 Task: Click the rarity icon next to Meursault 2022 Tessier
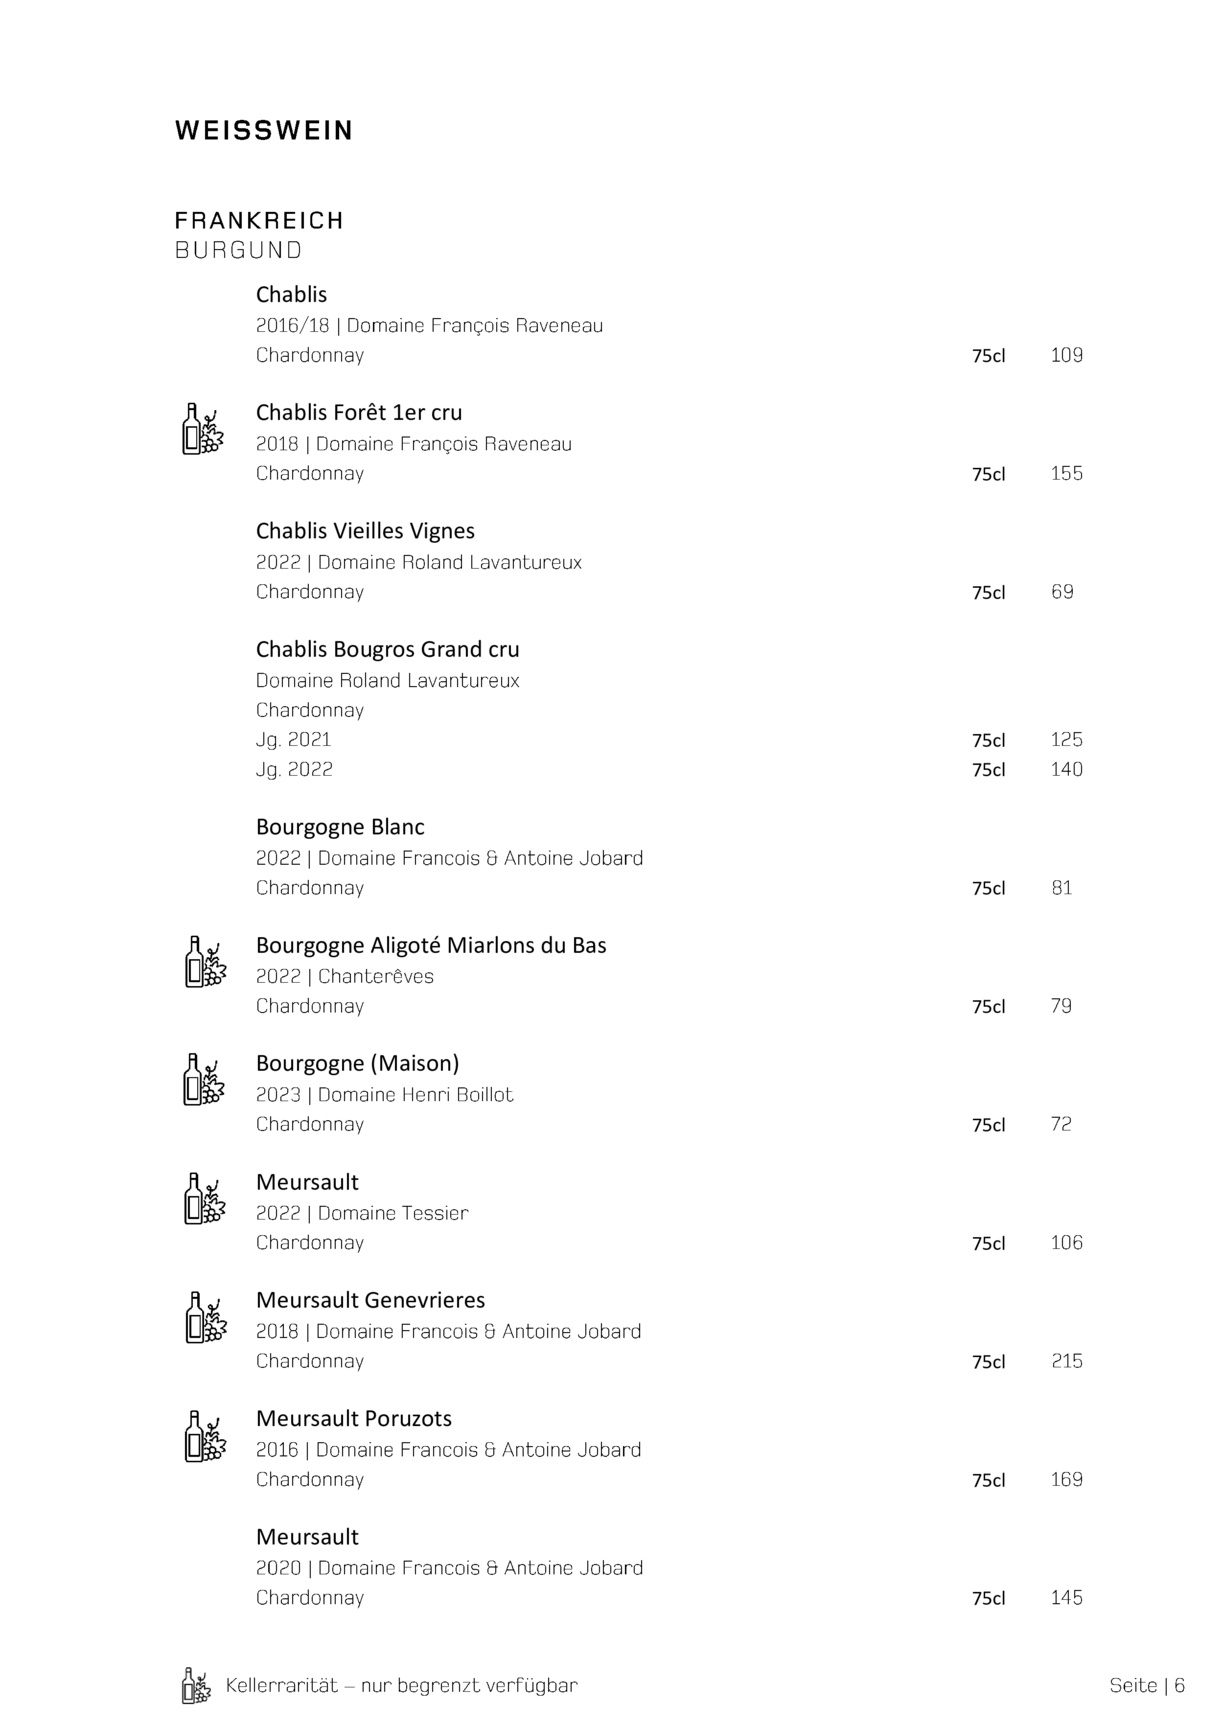click(205, 1199)
